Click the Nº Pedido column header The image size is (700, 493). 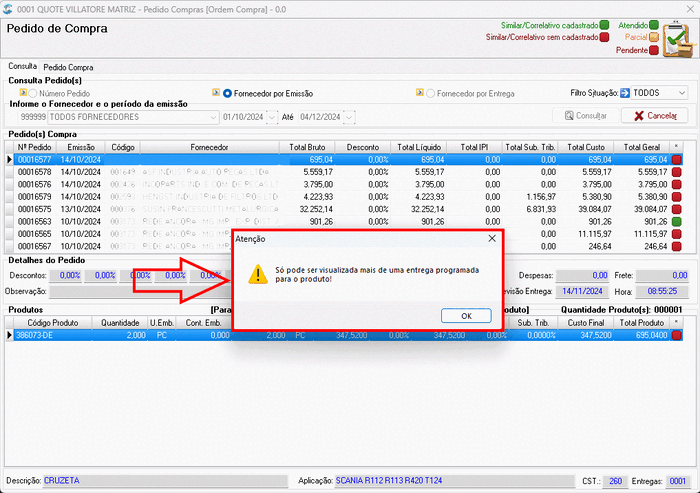click(x=34, y=147)
